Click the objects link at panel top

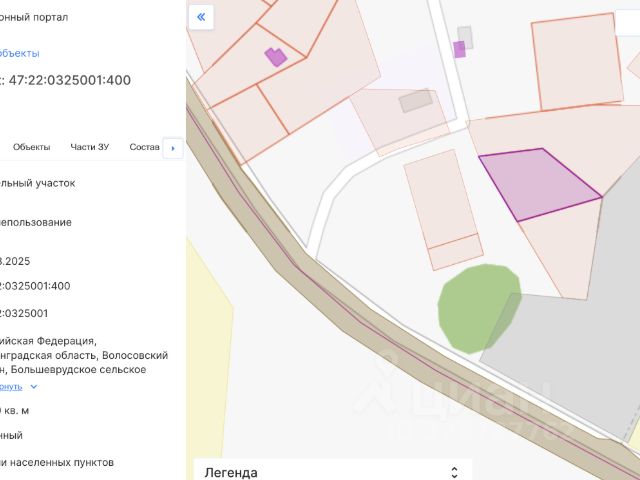click(x=20, y=53)
